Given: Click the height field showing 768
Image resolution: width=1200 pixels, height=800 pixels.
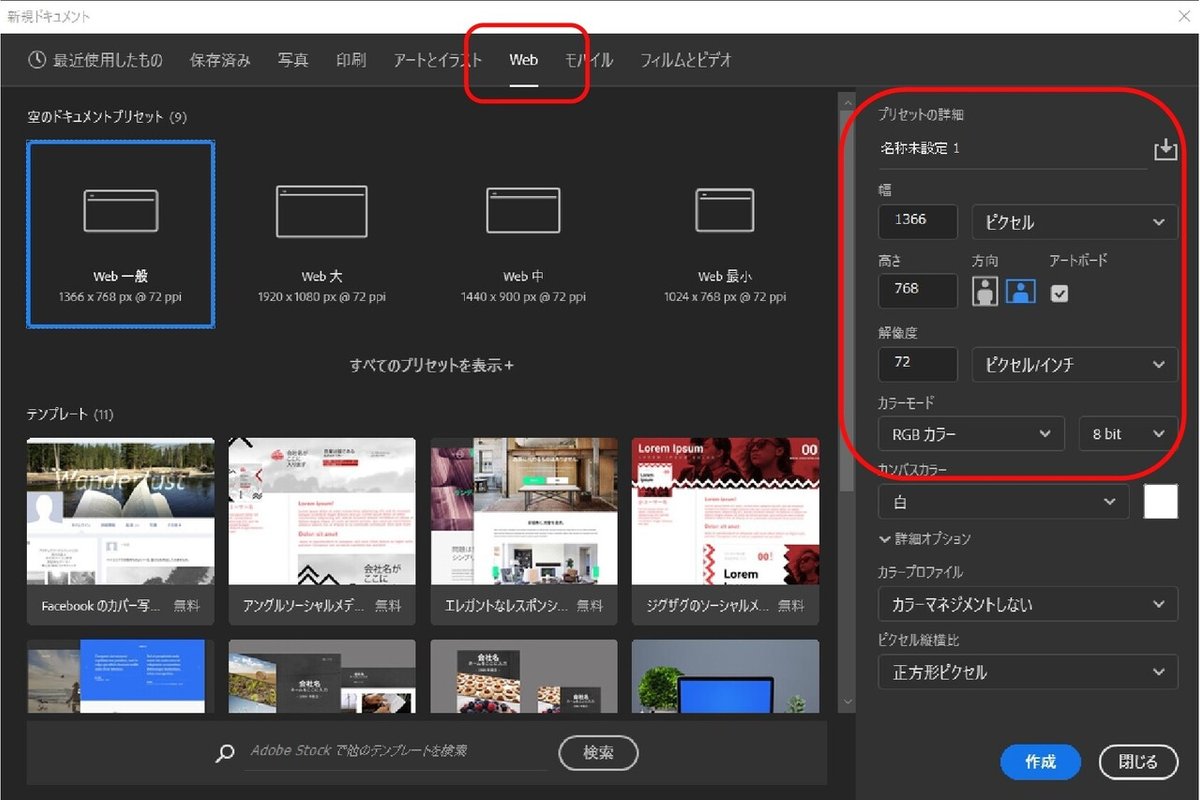Looking at the screenshot, I should 918,290.
